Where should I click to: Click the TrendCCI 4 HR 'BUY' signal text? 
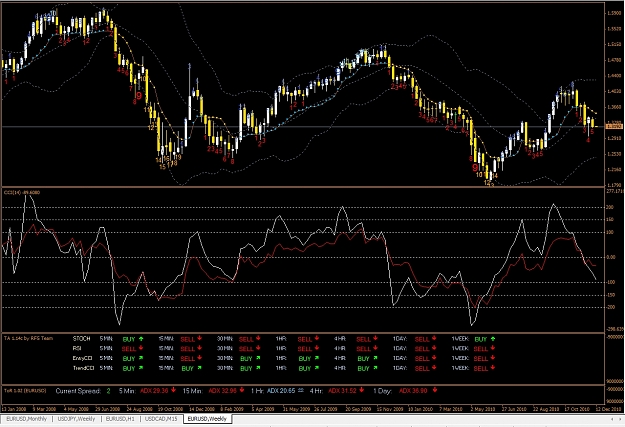[364, 369]
